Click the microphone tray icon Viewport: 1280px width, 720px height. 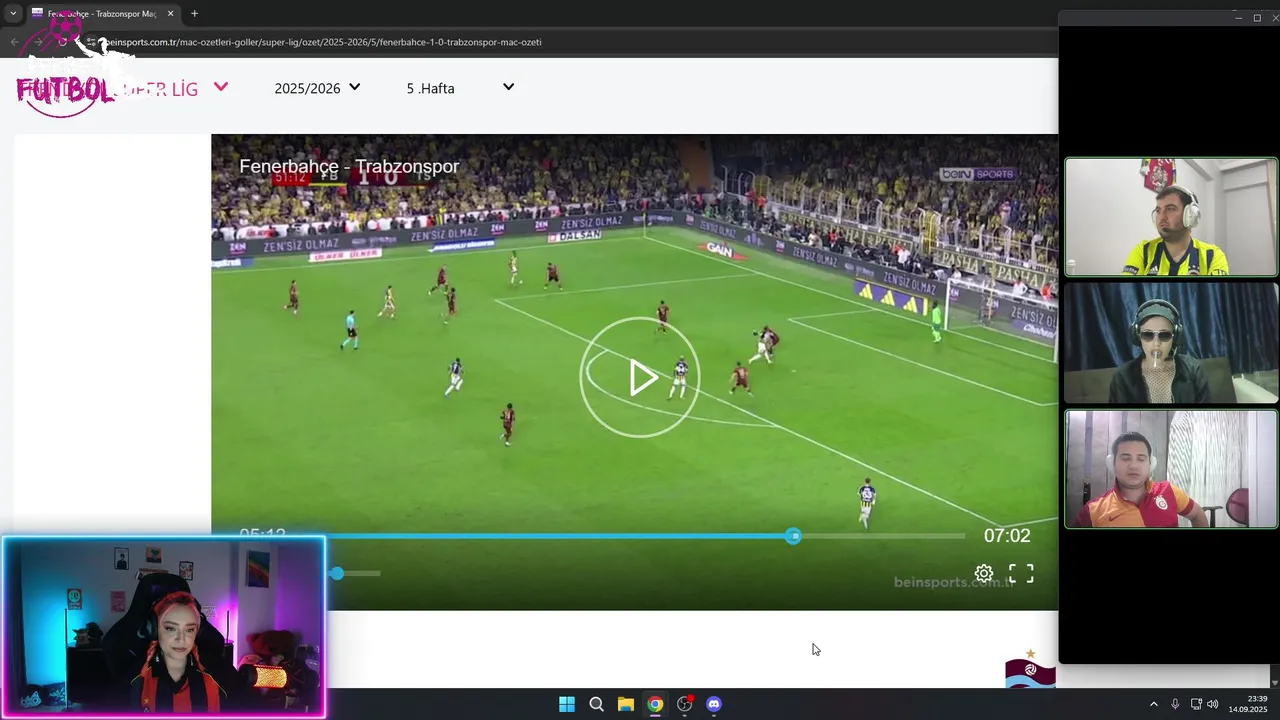click(x=1175, y=704)
